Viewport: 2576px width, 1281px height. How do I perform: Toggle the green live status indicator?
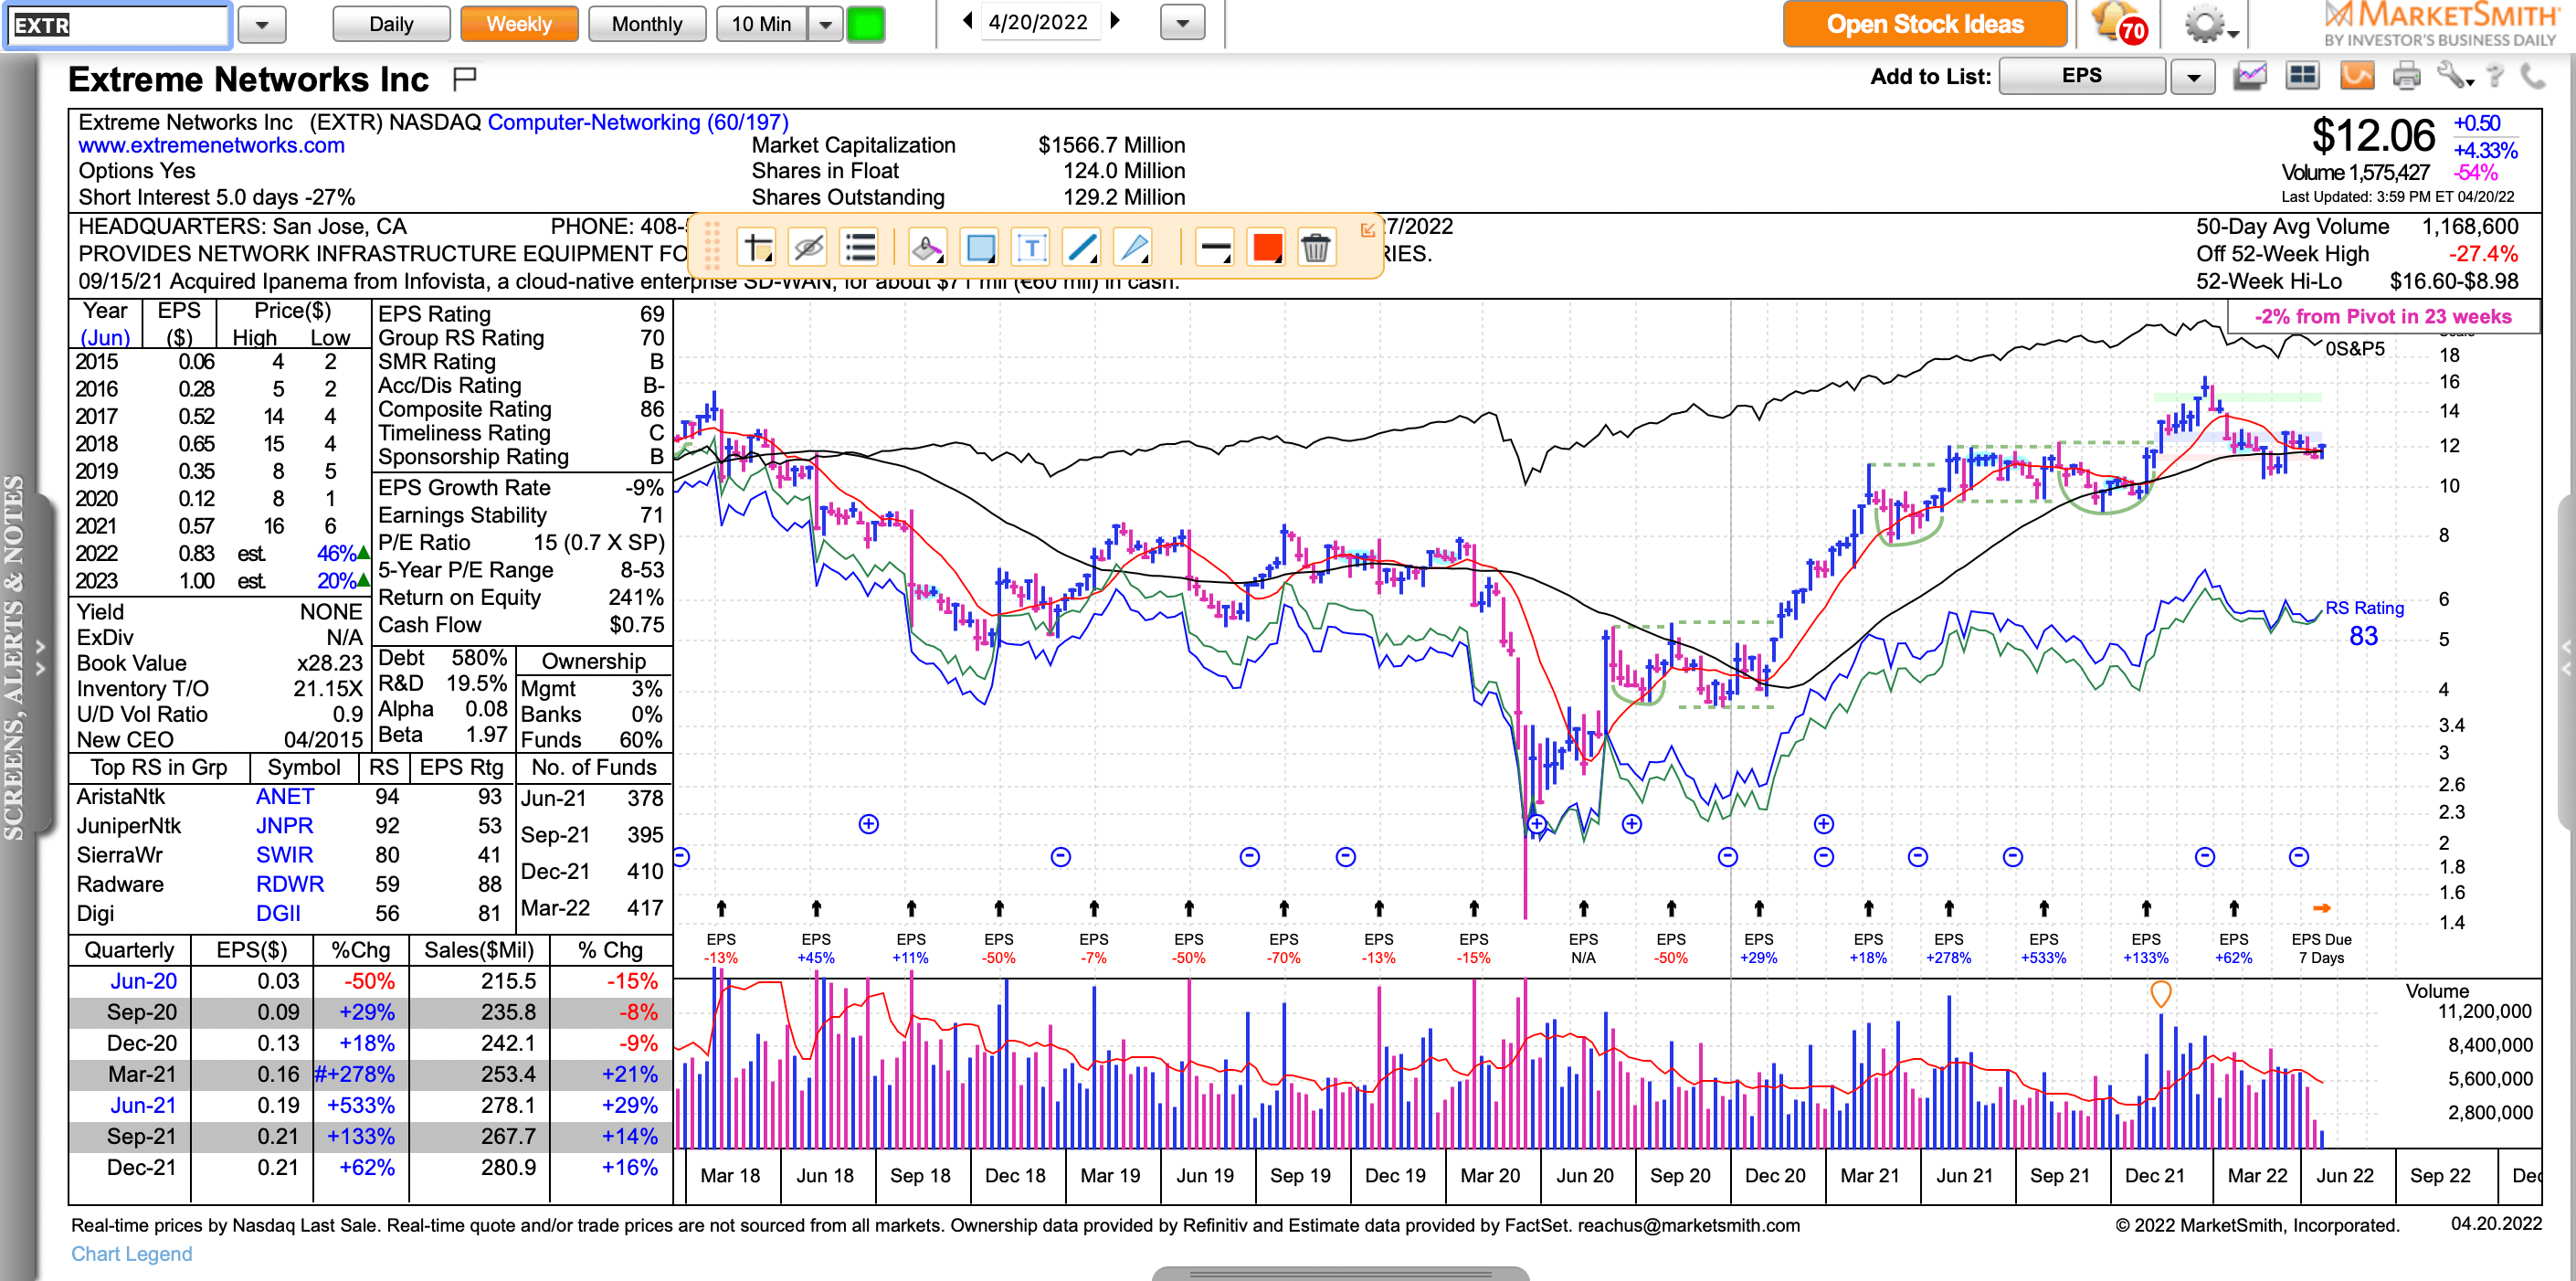866,24
